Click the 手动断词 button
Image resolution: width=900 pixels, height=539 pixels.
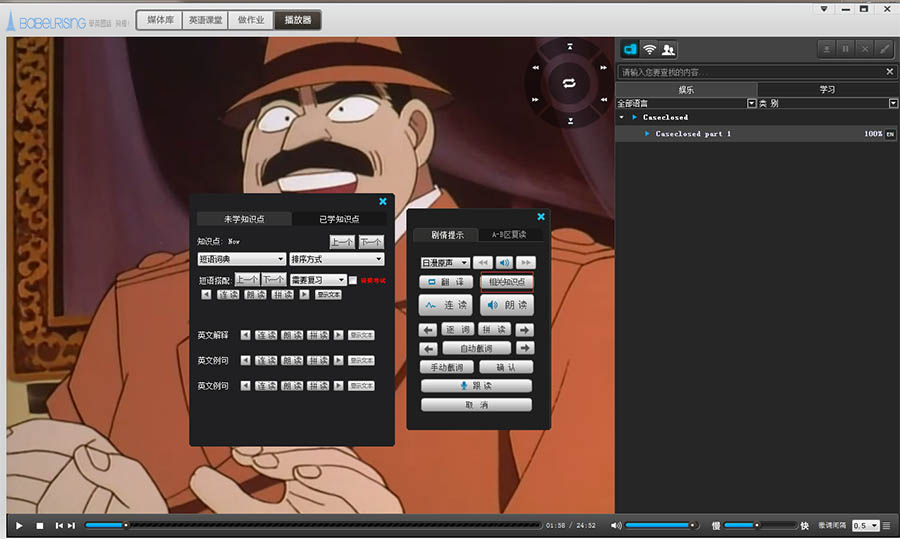447,367
